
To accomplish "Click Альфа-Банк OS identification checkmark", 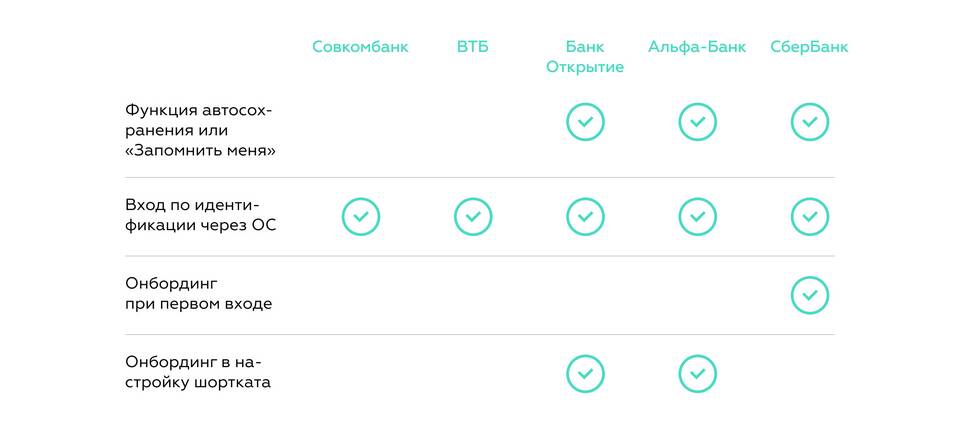I will coord(697,216).
